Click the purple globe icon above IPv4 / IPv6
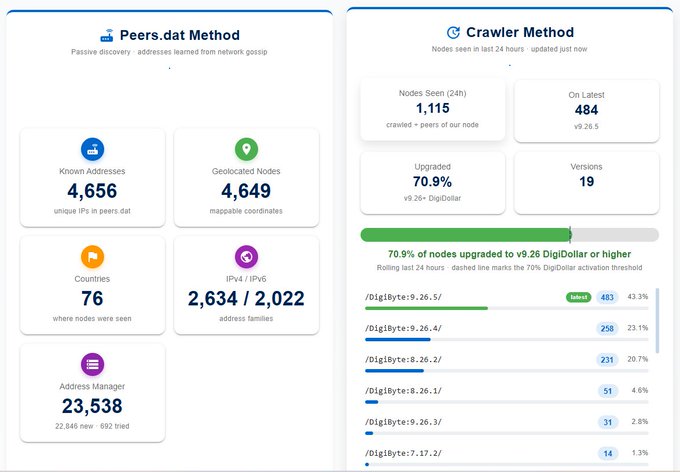 tap(246, 257)
